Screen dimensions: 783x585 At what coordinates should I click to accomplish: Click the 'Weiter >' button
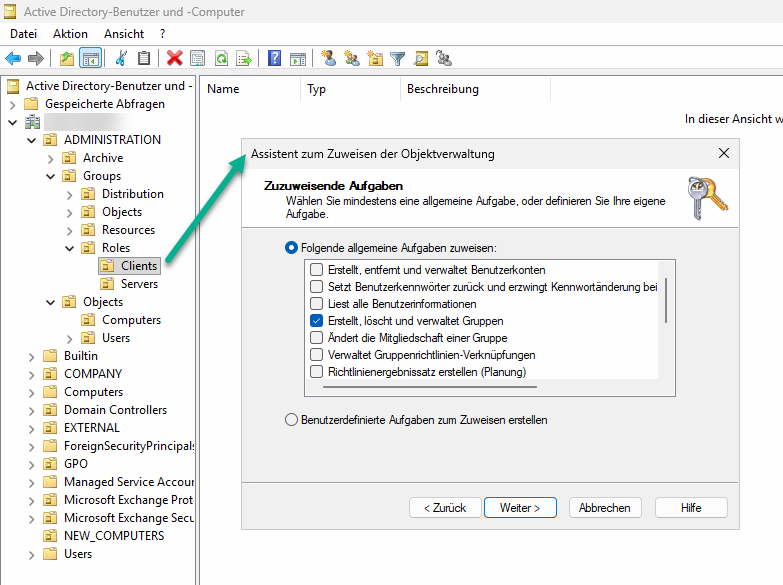point(520,508)
